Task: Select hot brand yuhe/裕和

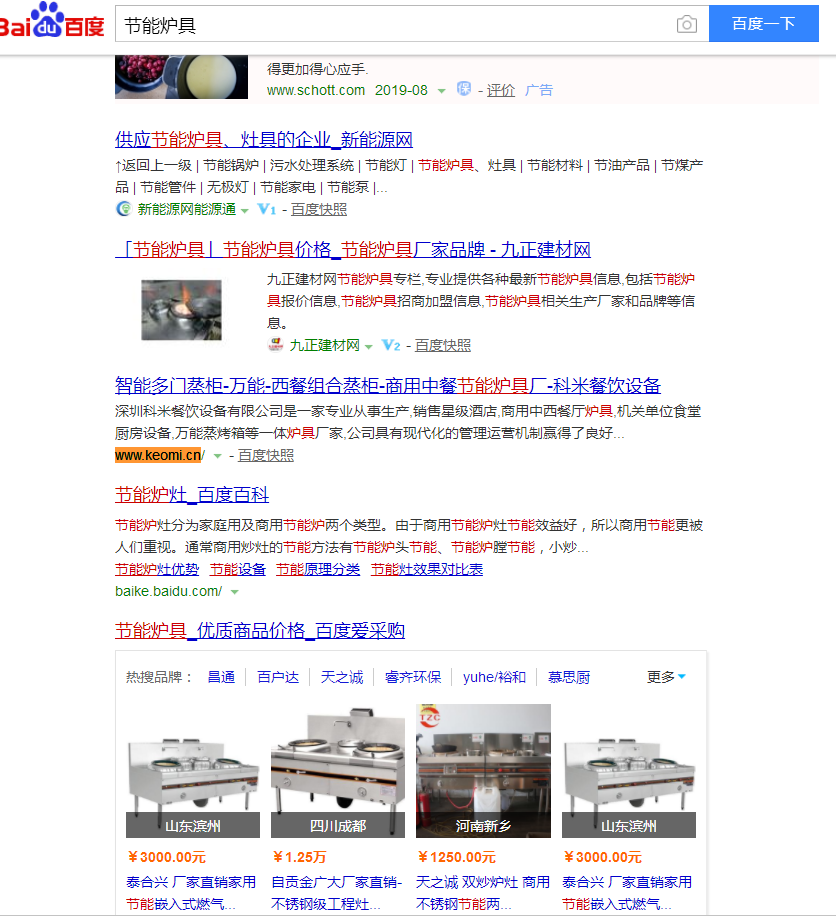Action: [494, 677]
